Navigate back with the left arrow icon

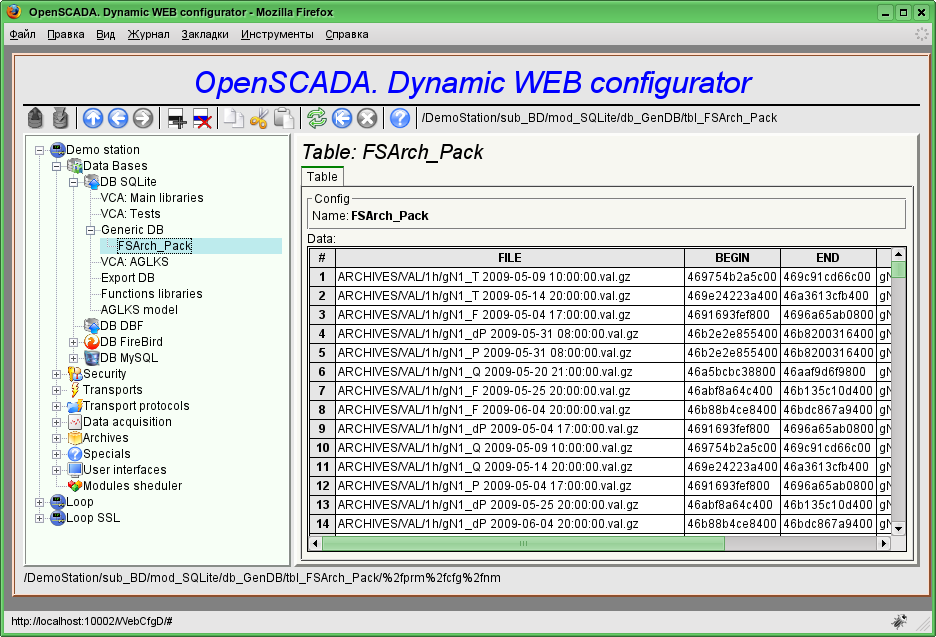(x=118, y=118)
